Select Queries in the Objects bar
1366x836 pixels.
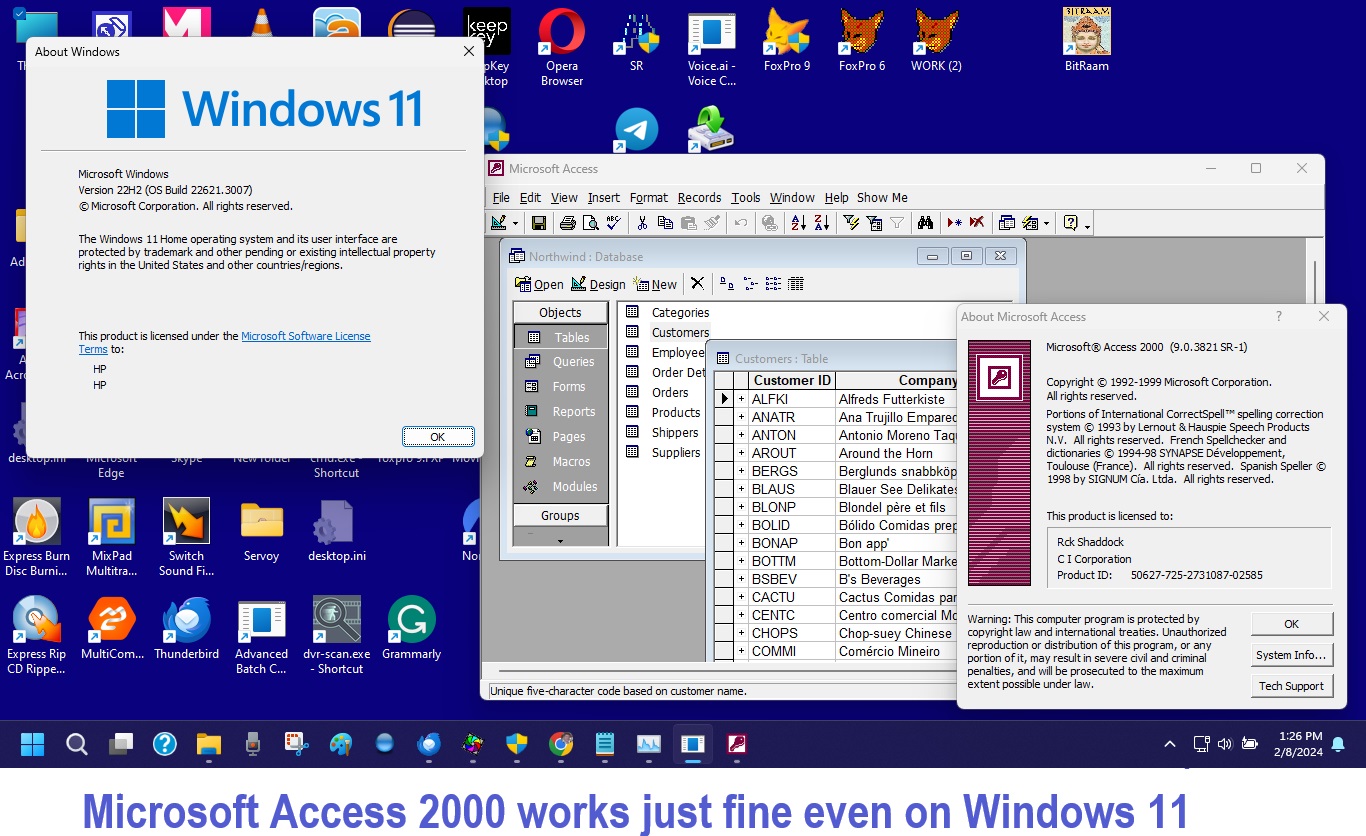(x=560, y=362)
